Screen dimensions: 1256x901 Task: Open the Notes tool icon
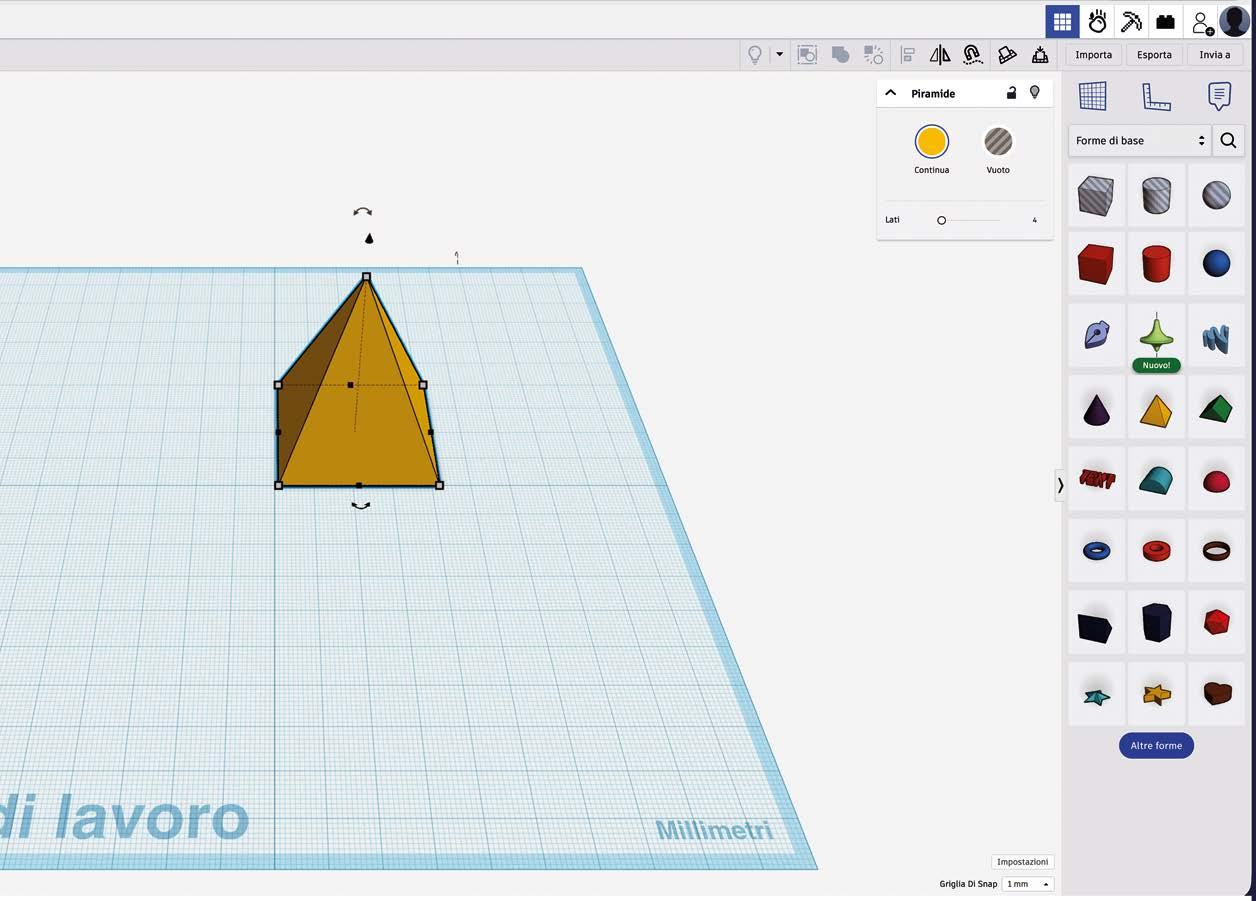tap(1219, 96)
